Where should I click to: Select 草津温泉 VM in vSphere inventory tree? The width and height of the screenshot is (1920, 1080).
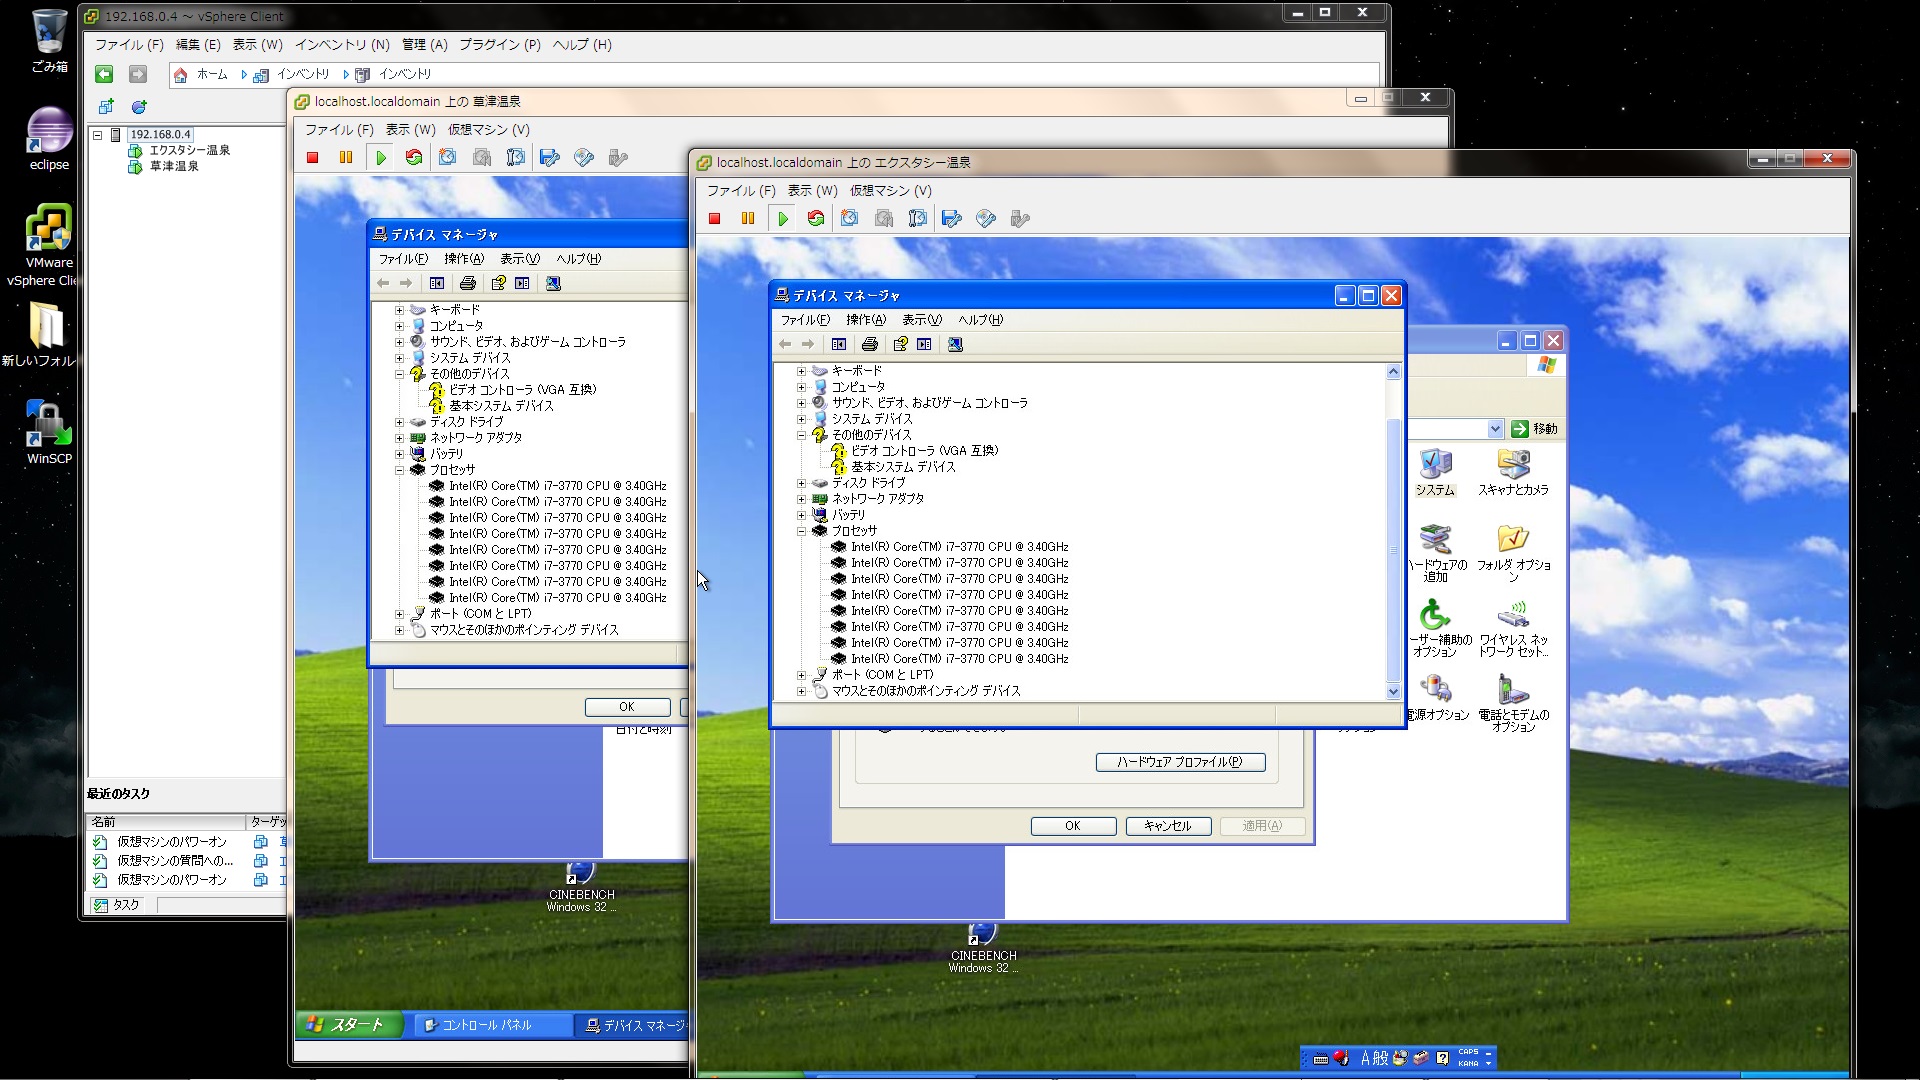coord(174,166)
